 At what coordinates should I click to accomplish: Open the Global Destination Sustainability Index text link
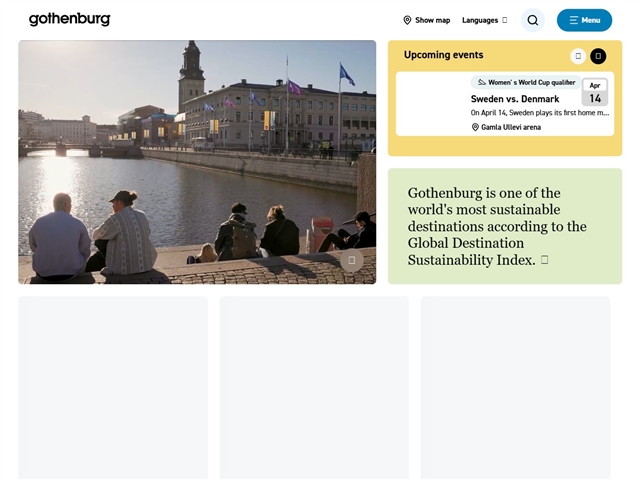point(497,227)
